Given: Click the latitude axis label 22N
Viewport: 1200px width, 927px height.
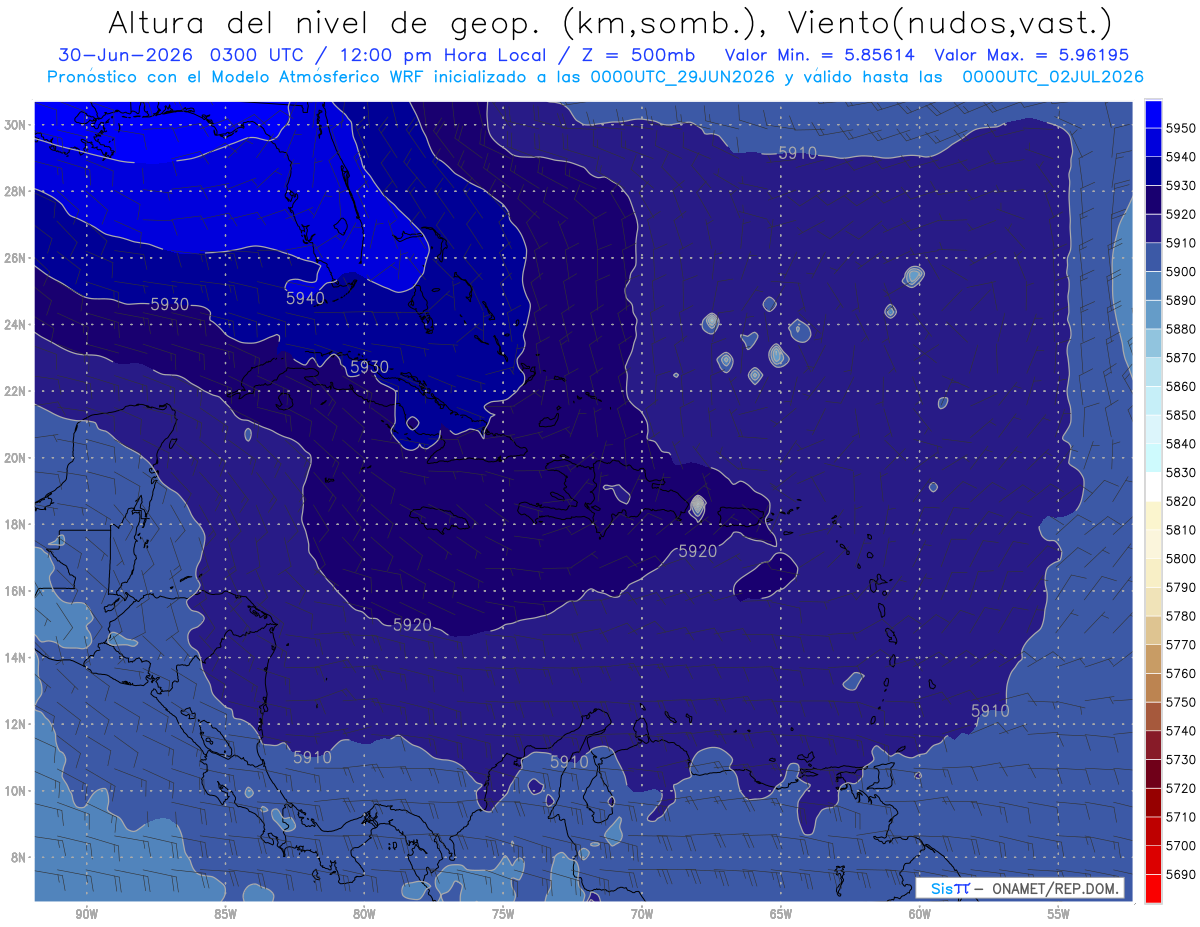Looking at the screenshot, I should pyautogui.click(x=17, y=391).
